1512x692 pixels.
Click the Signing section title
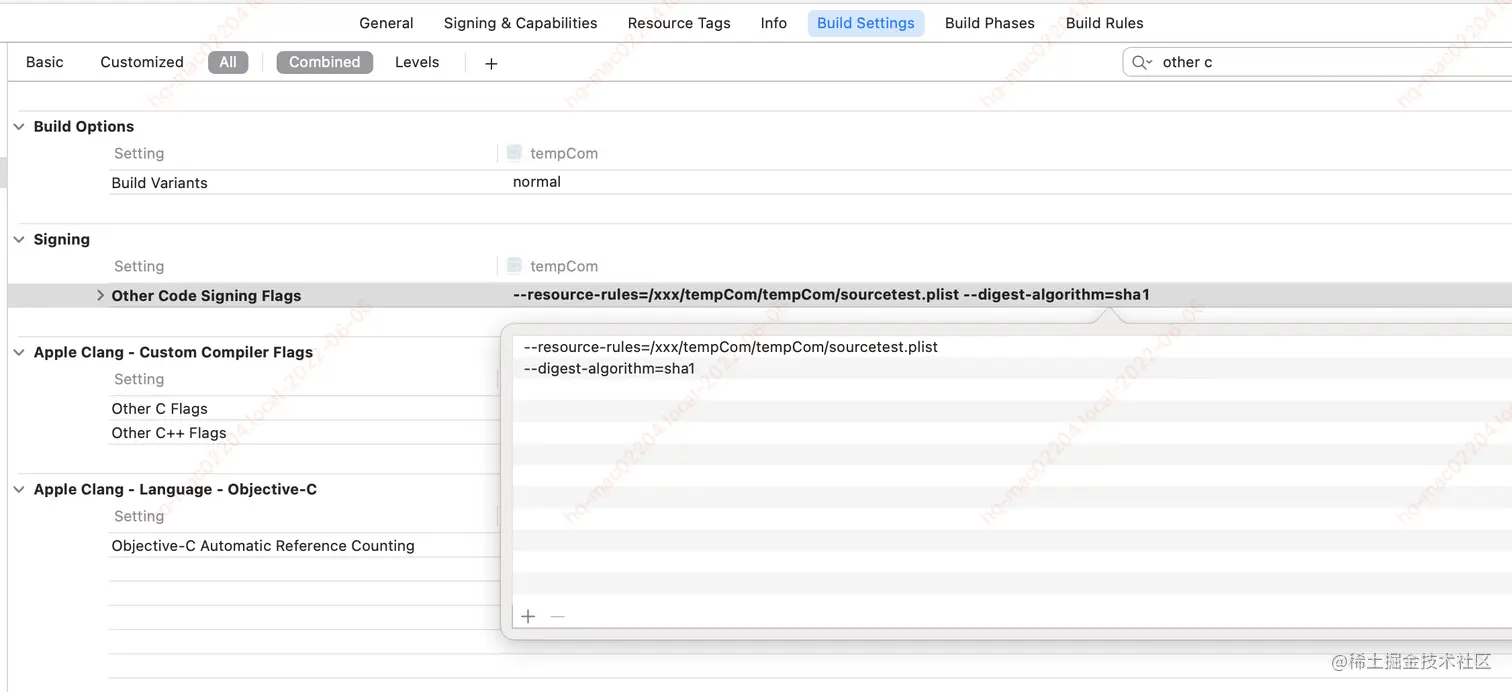point(62,240)
